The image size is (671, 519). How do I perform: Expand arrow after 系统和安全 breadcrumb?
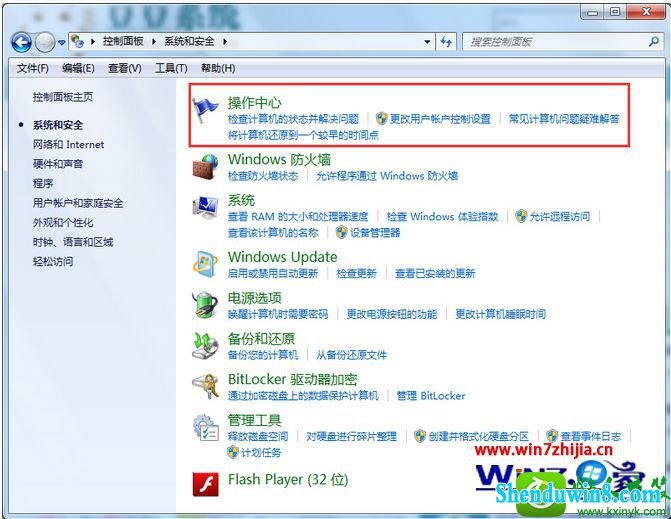[x=225, y=42]
